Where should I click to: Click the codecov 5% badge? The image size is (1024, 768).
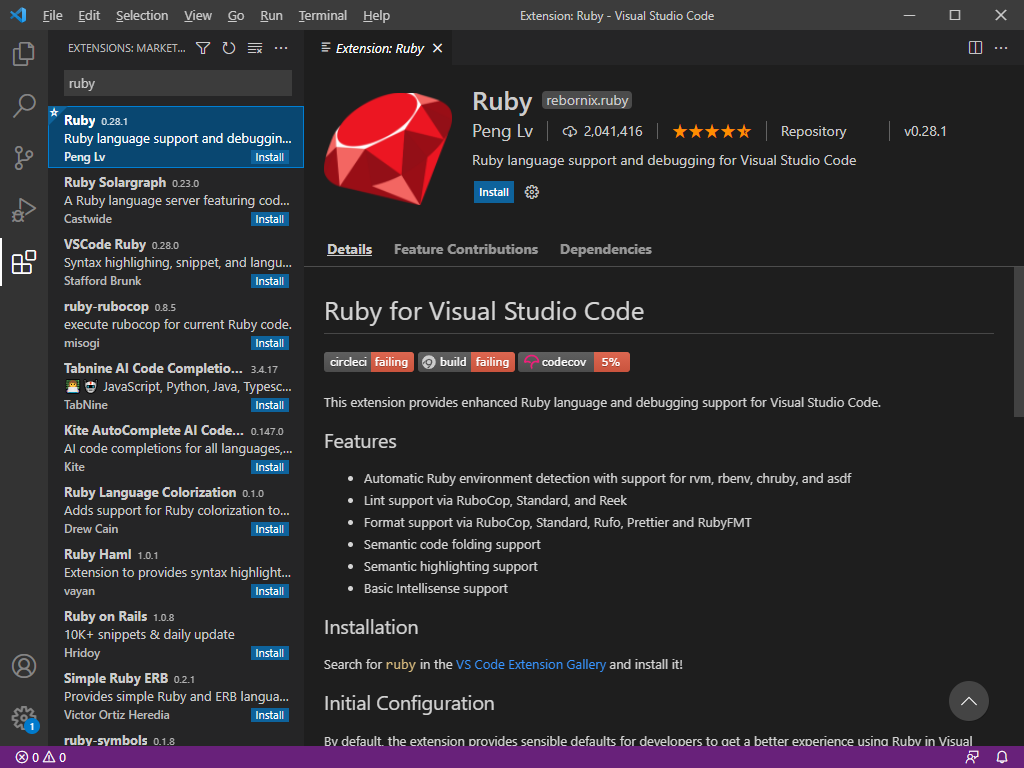point(574,362)
